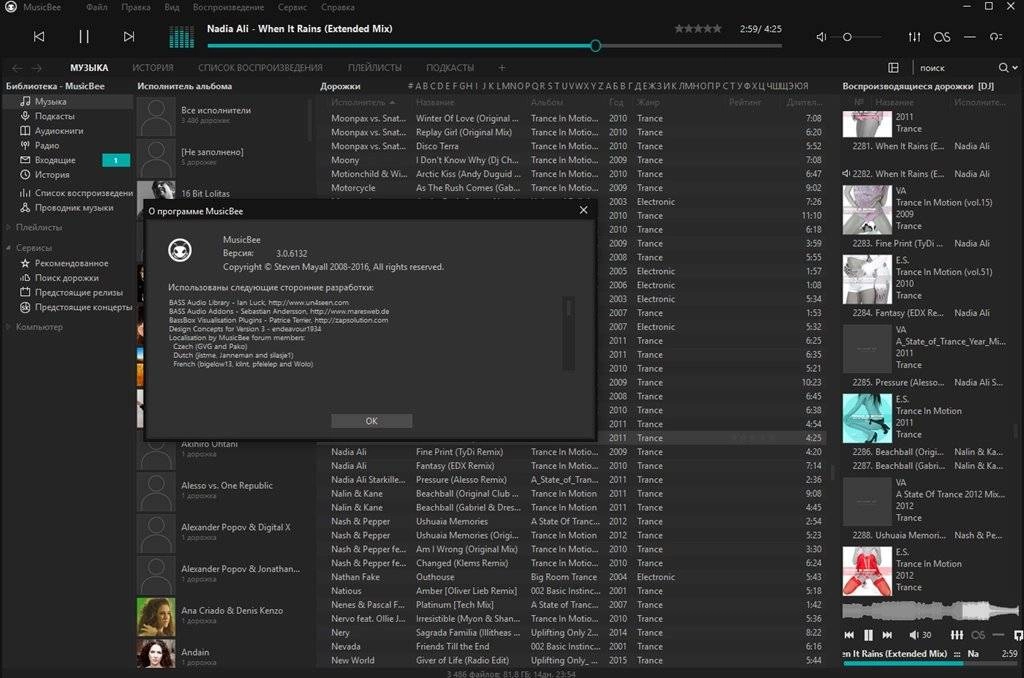The width and height of the screenshot is (1024, 678).
Task: Click into the поиск search field
Action: [955, 68]
